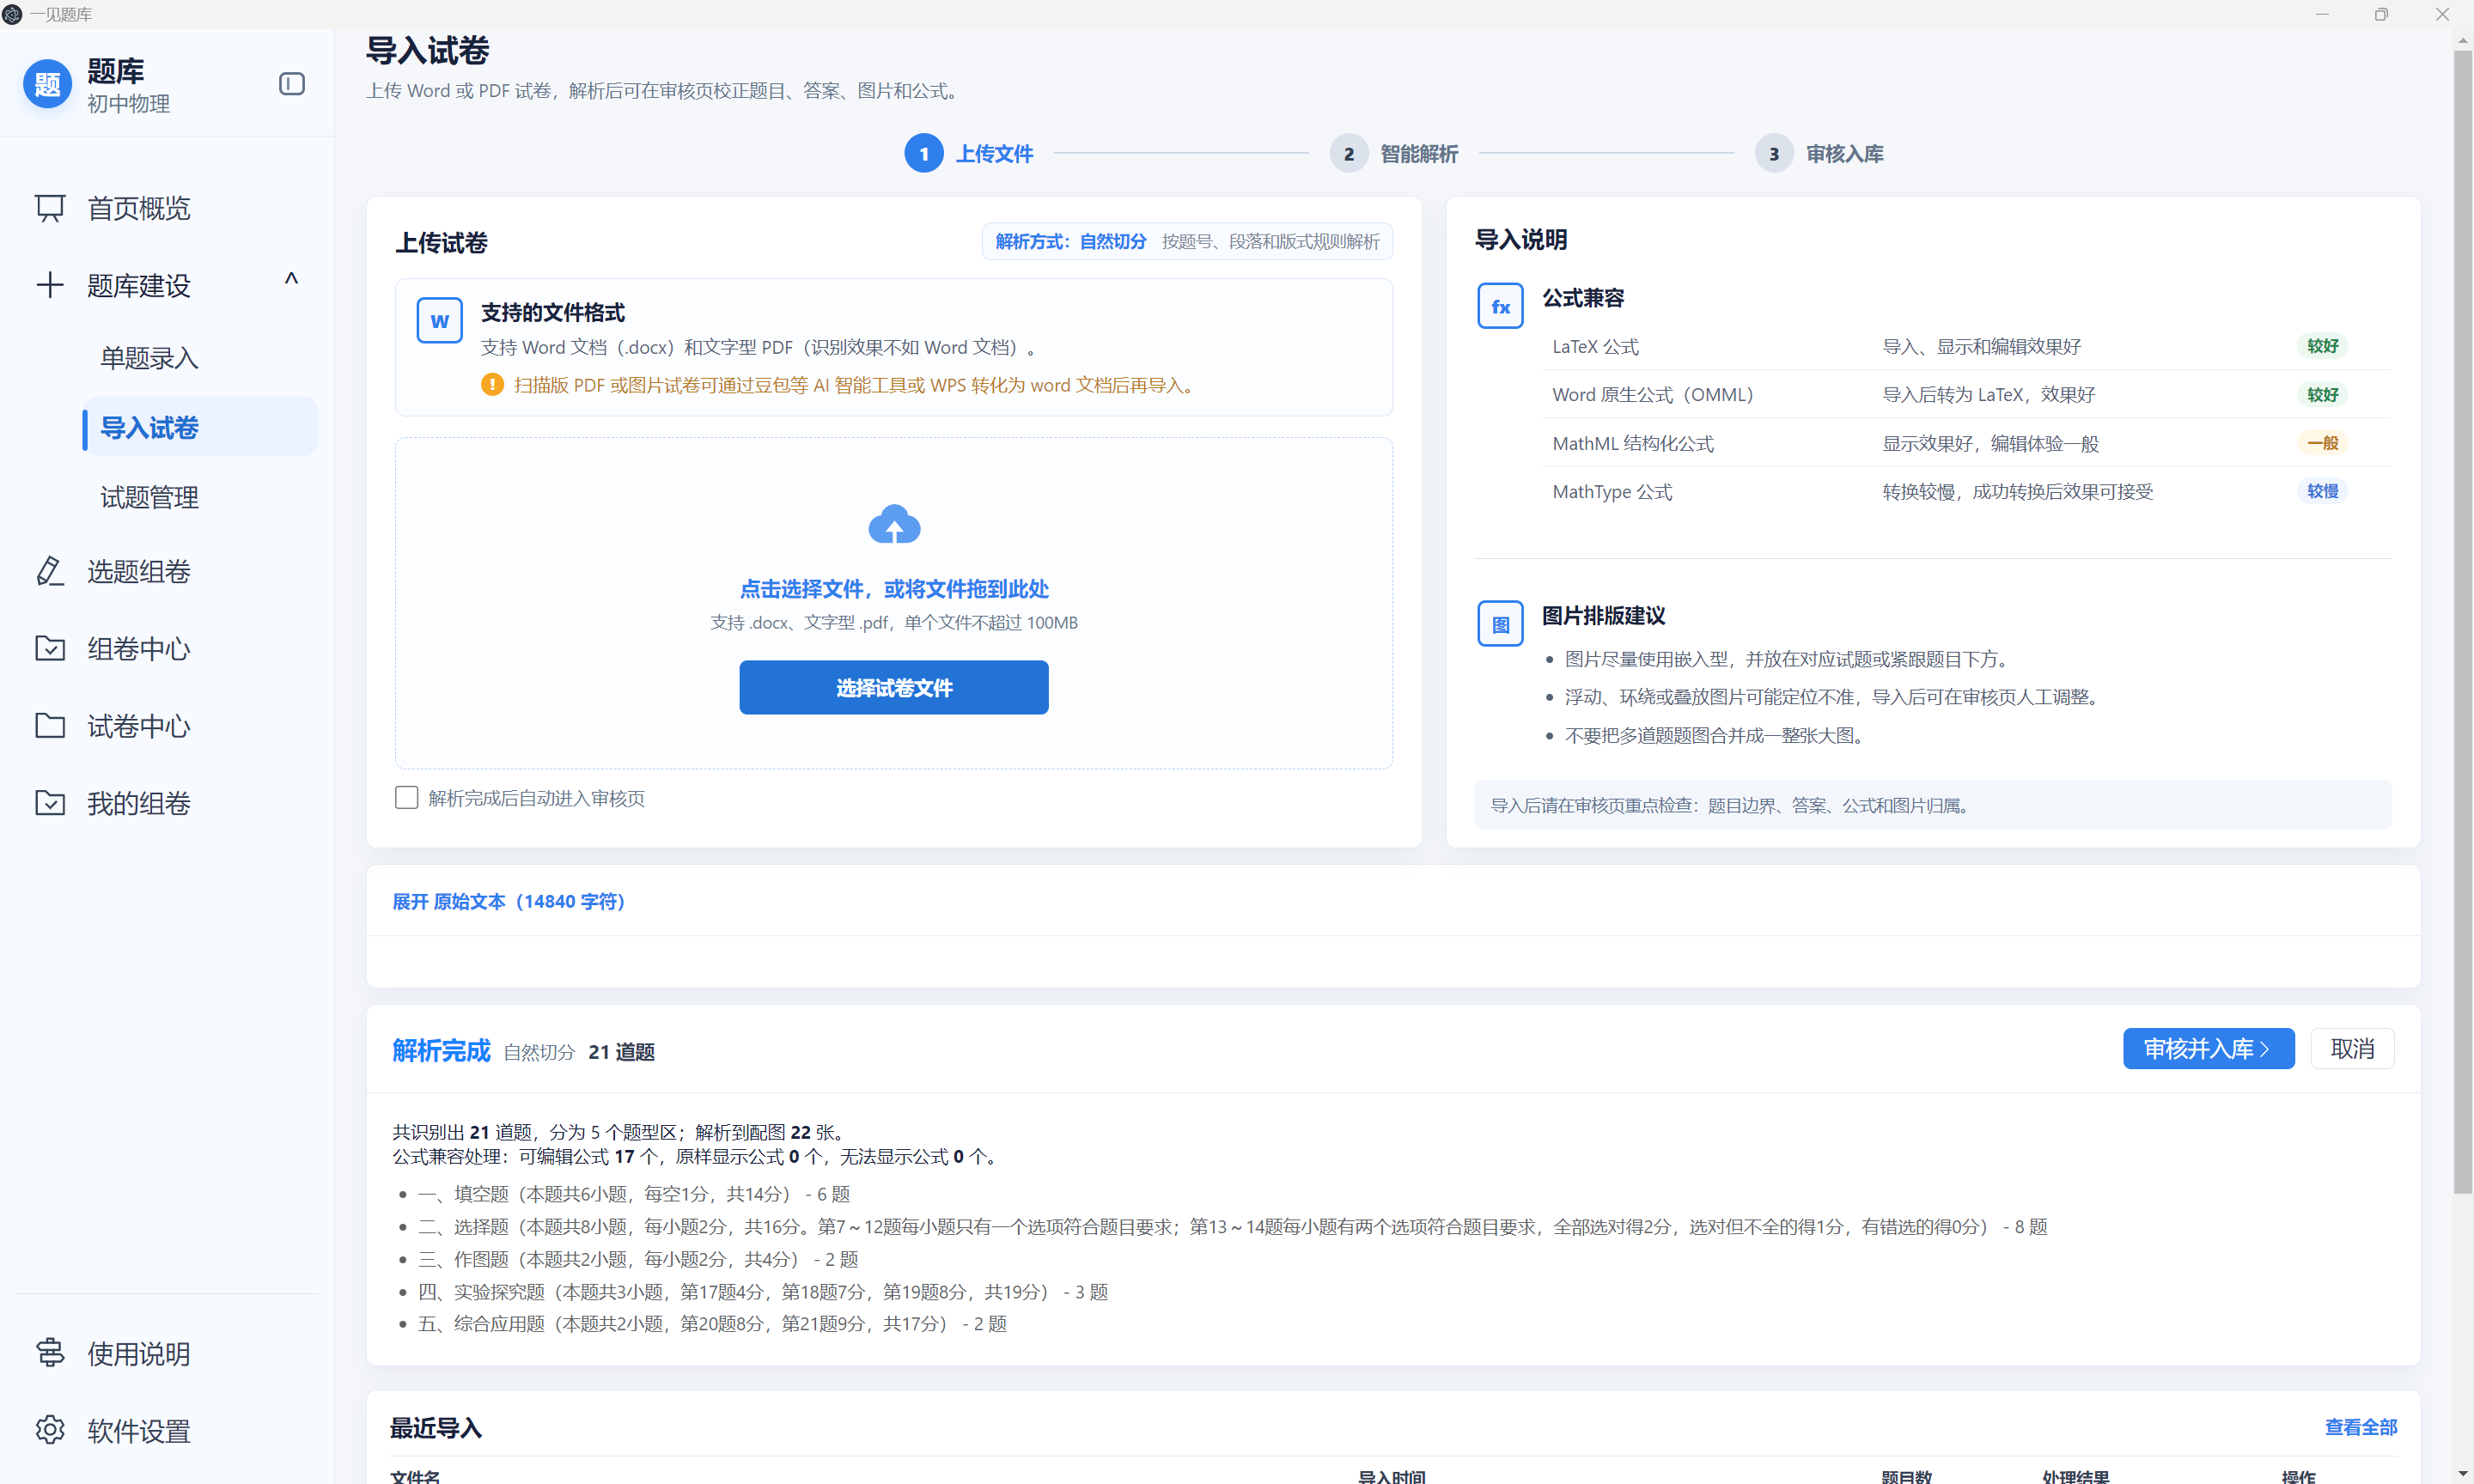Click the 首页概览 presentation board icon
The height and width of the screenshot is (1484, 2474).
(x=50, y=208)
